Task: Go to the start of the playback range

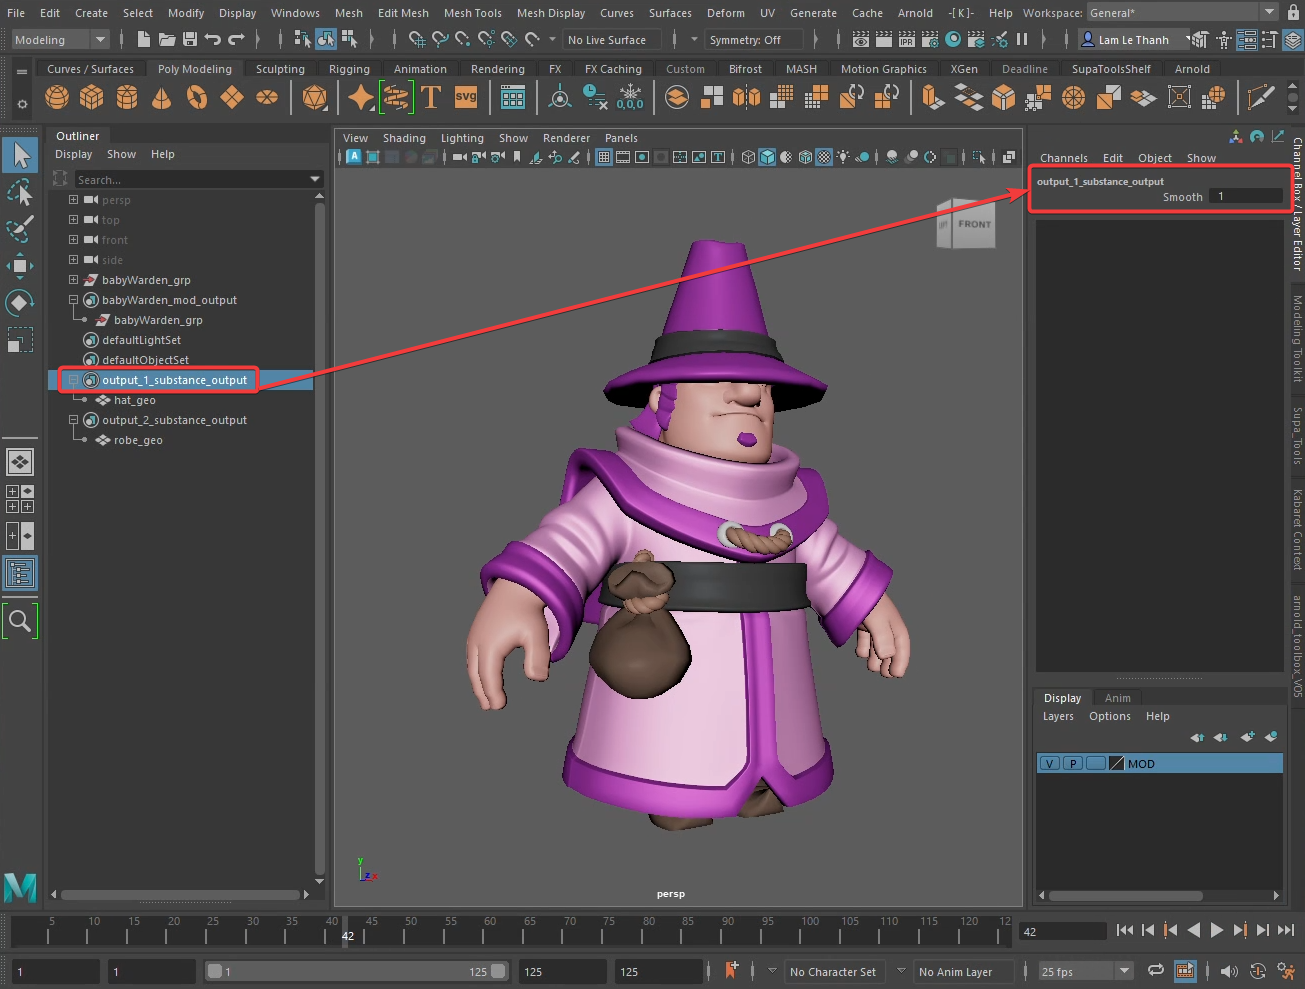Action: (x=1125, y=930)
